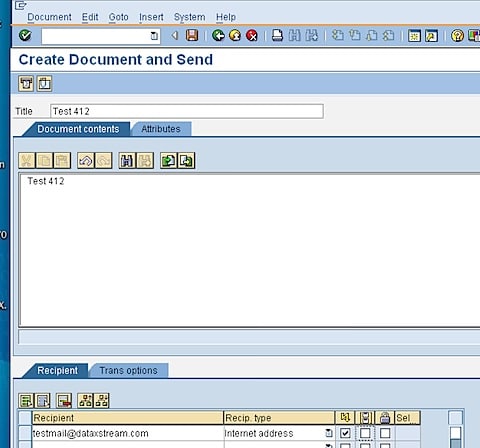
Task: Click the red Cancel icon
Action: [x=252, y=35]
